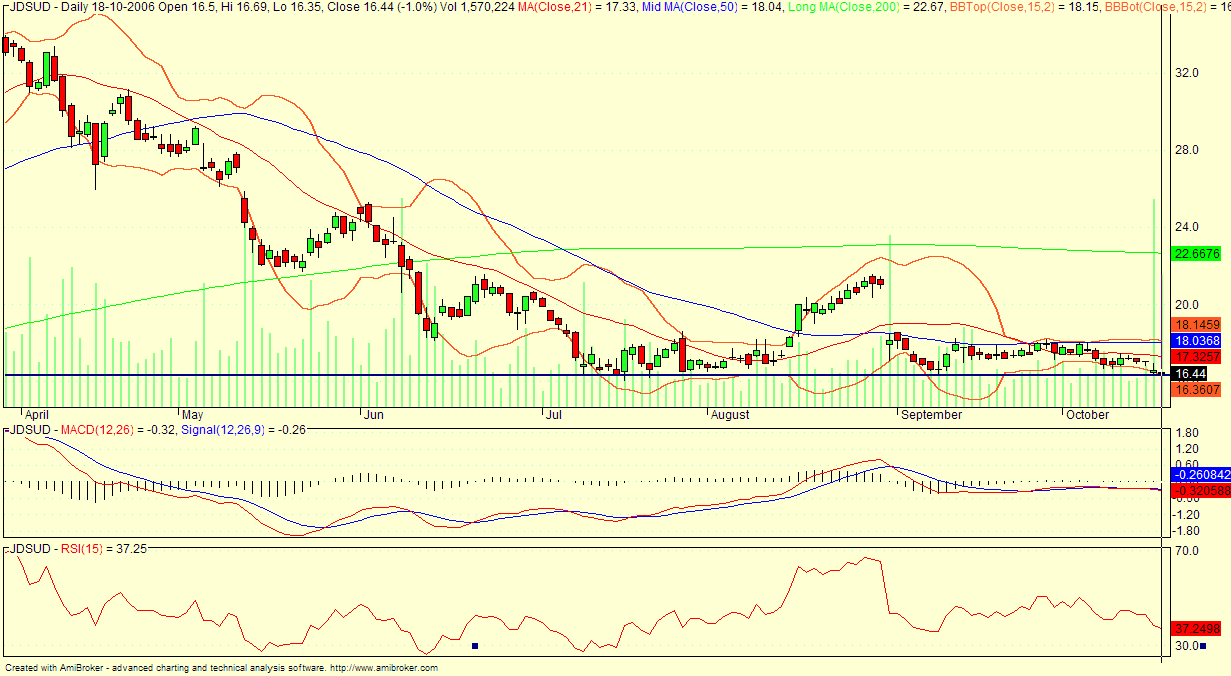Image resolution: width=1231 pixels, height=676 pixels.
Task: Click the 28.0 price axis label
Action: click(x=1188, y=150)
